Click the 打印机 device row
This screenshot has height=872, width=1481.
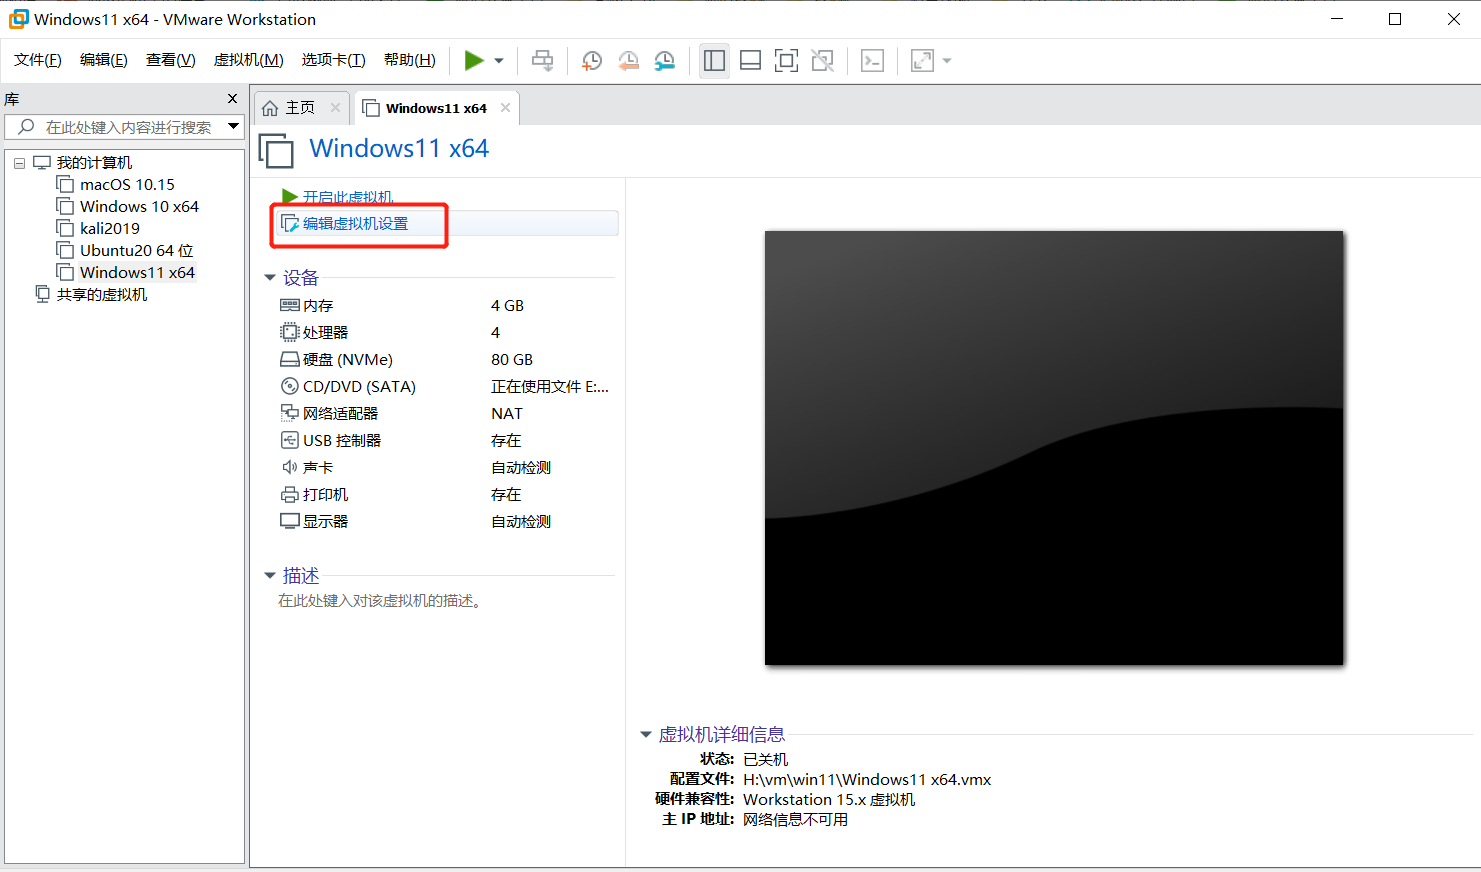pos(445,494)
